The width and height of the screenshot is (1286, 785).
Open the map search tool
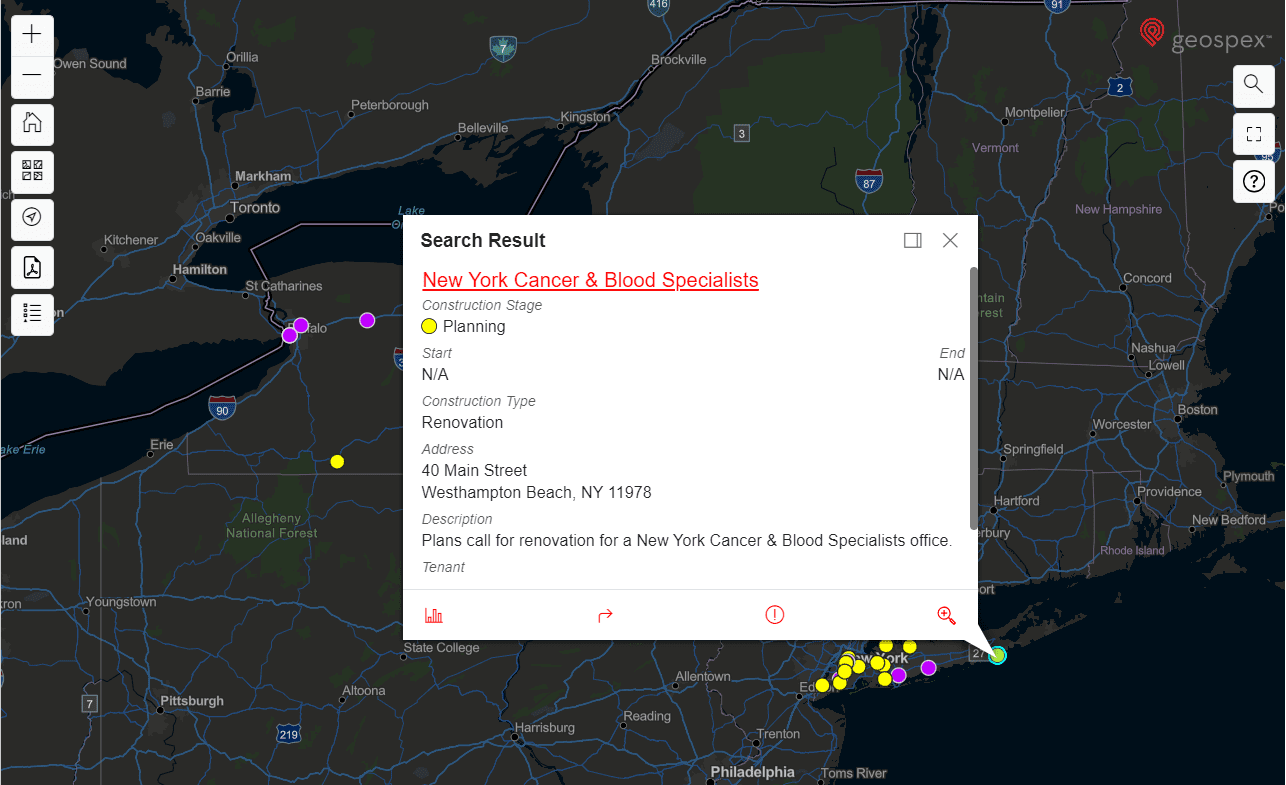point(1253,84)
